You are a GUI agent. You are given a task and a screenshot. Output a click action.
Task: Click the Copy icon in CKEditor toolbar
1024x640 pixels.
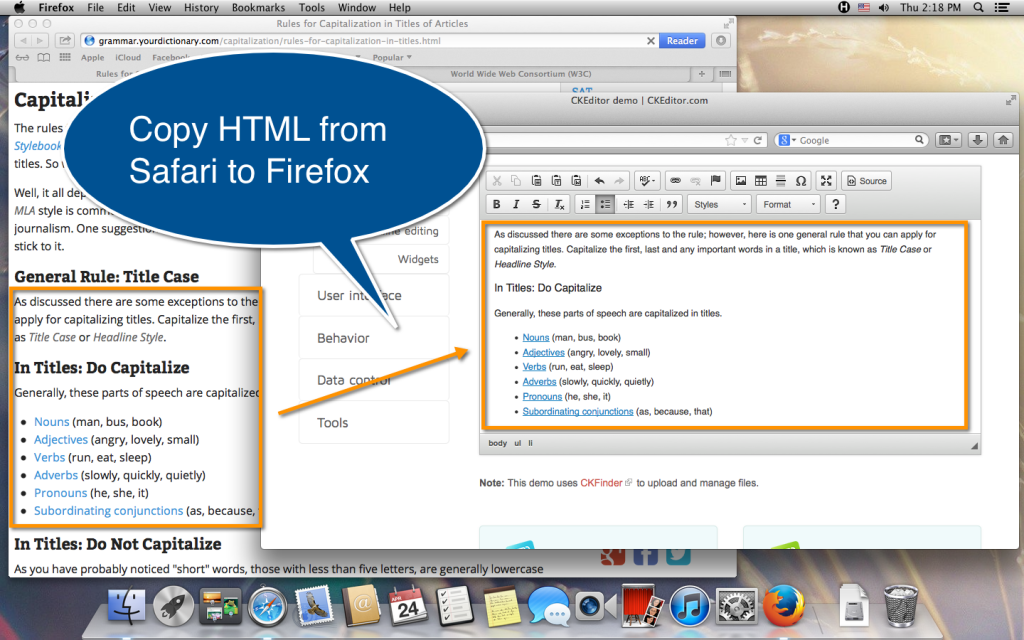[516, 181]
